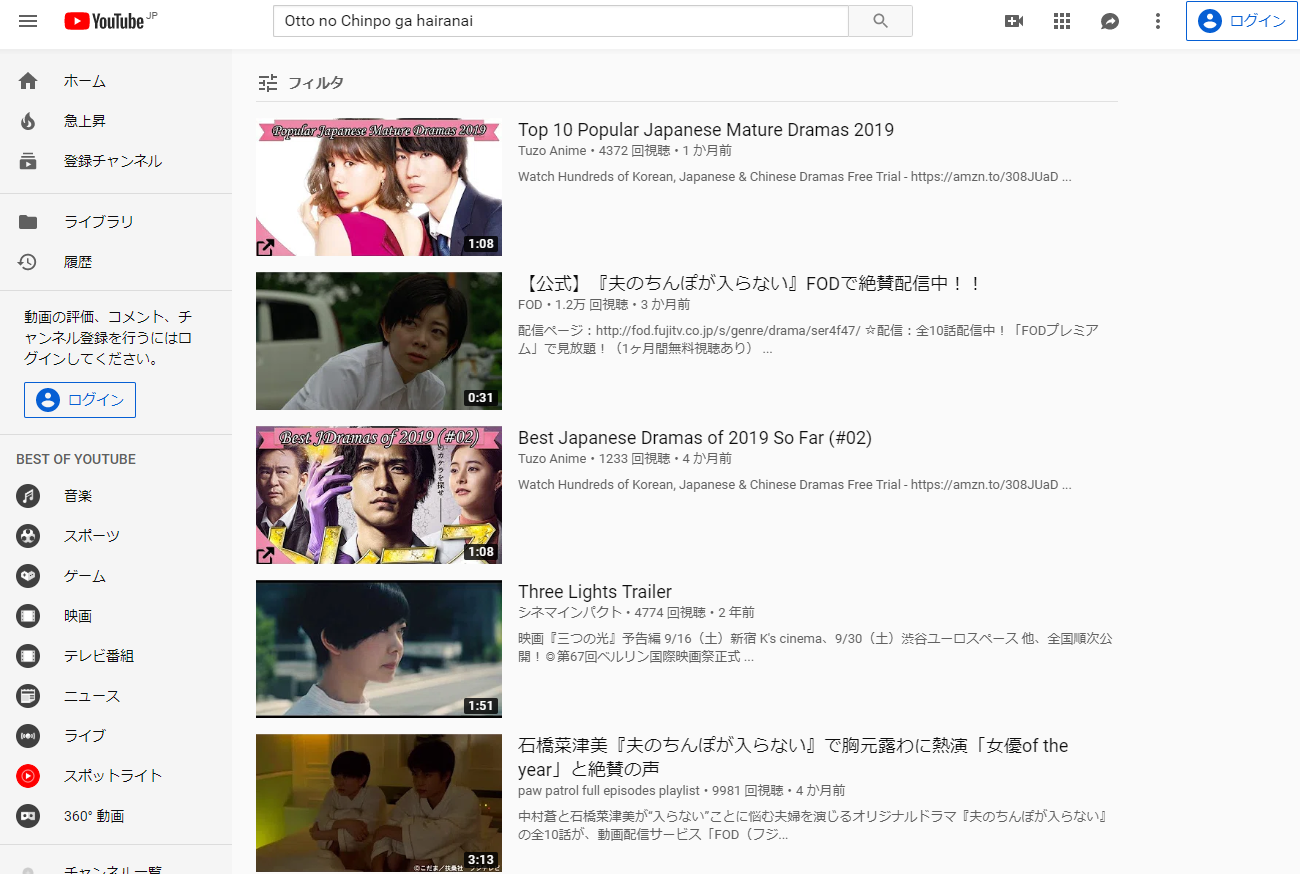
Task: Open the three-dot settings menu
Action: [x=1158, y=21]
